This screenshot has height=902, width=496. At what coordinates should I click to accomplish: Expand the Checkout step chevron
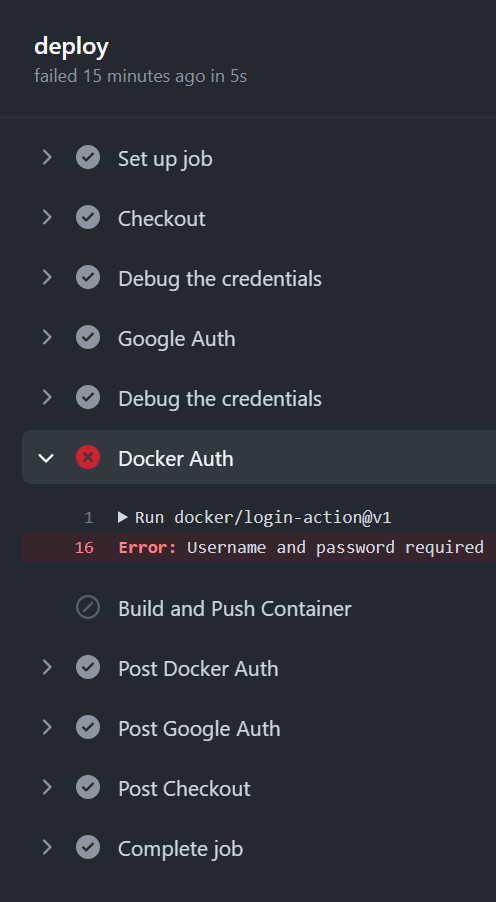(x=47, y=217)
